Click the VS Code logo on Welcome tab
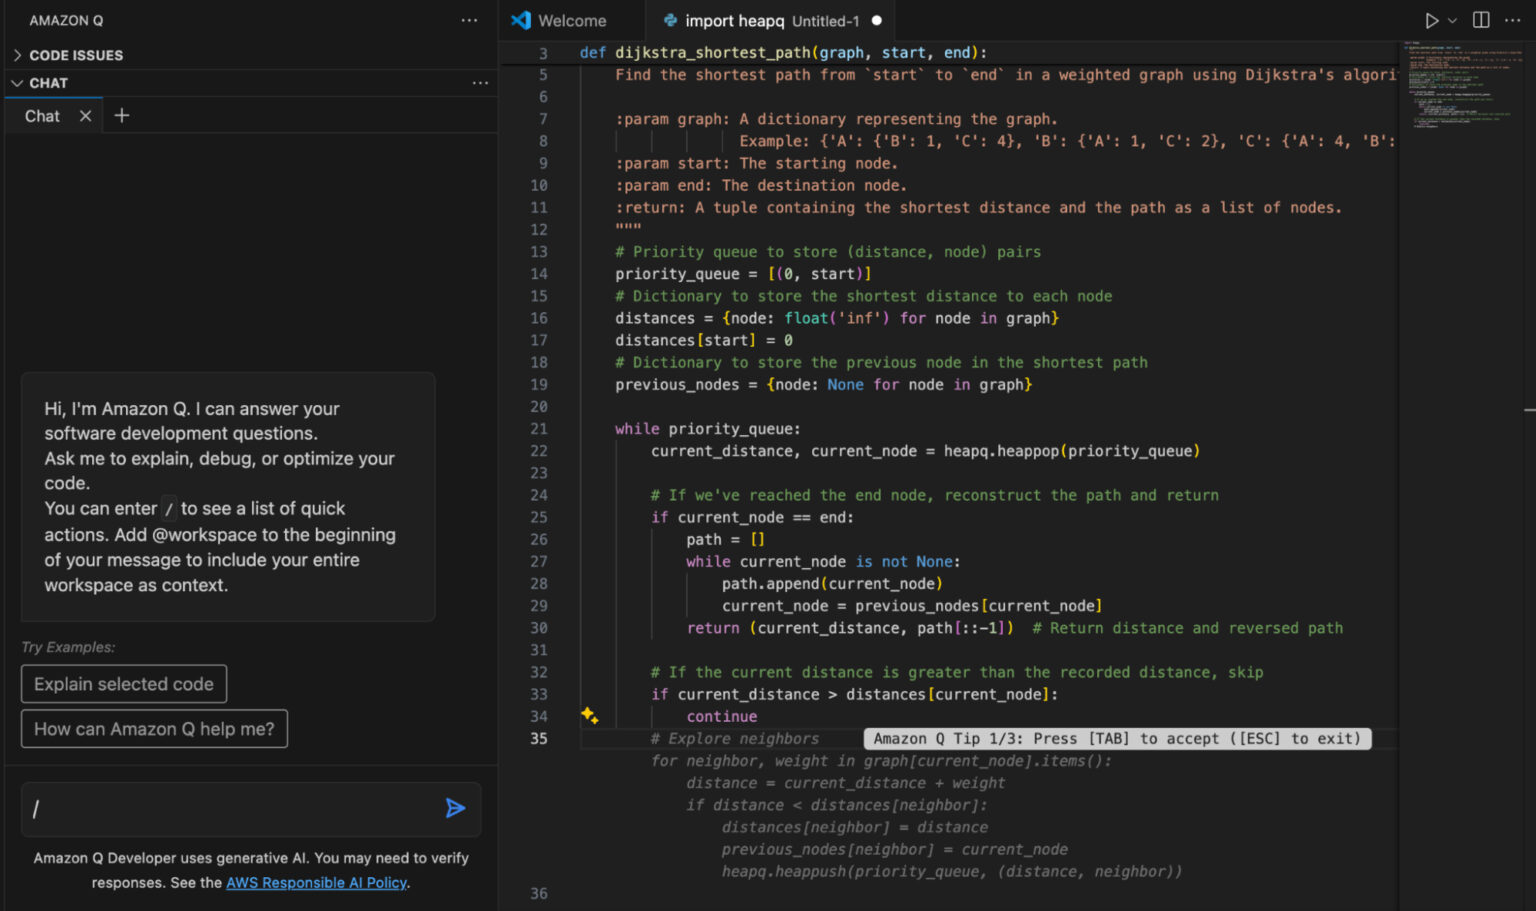The height and width of the screenshot is (911, 1536). [521, 19]
